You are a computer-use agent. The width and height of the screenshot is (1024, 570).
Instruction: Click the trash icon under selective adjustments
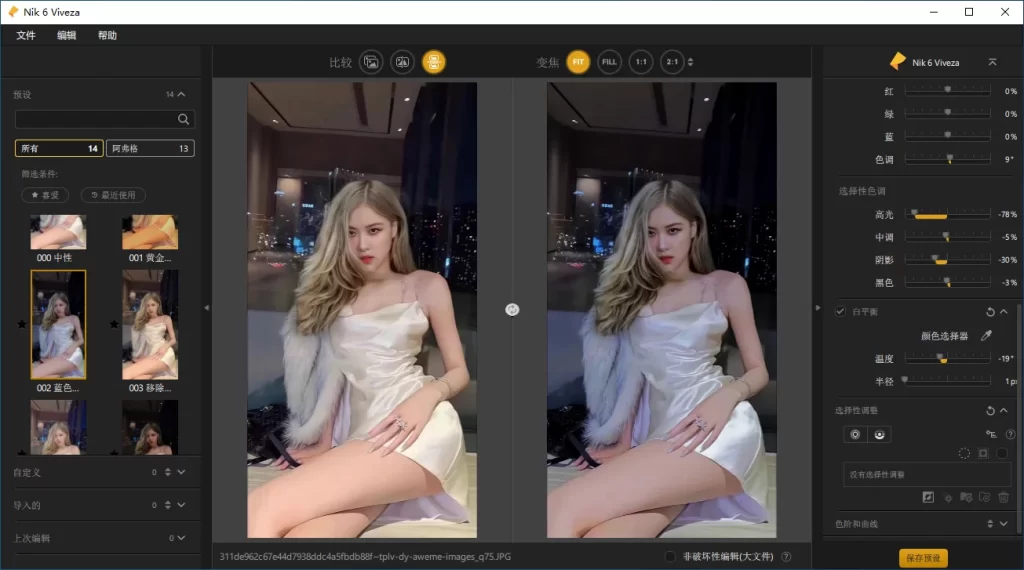[1003, 496]
